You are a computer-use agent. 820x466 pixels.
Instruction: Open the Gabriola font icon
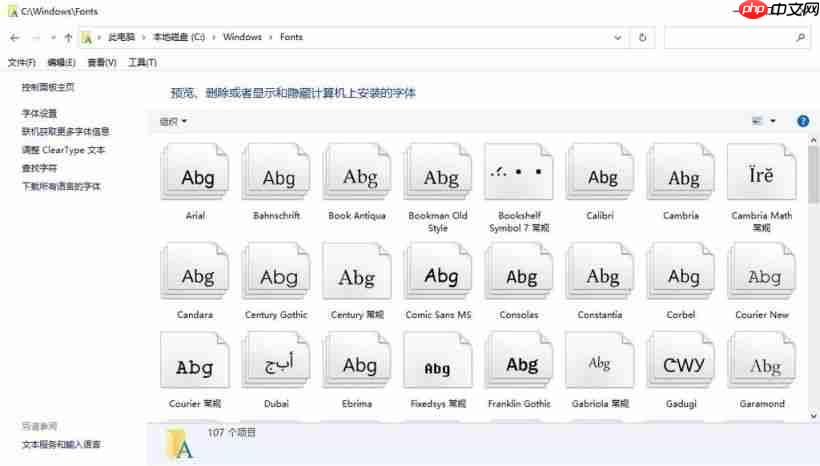point(600,361)
